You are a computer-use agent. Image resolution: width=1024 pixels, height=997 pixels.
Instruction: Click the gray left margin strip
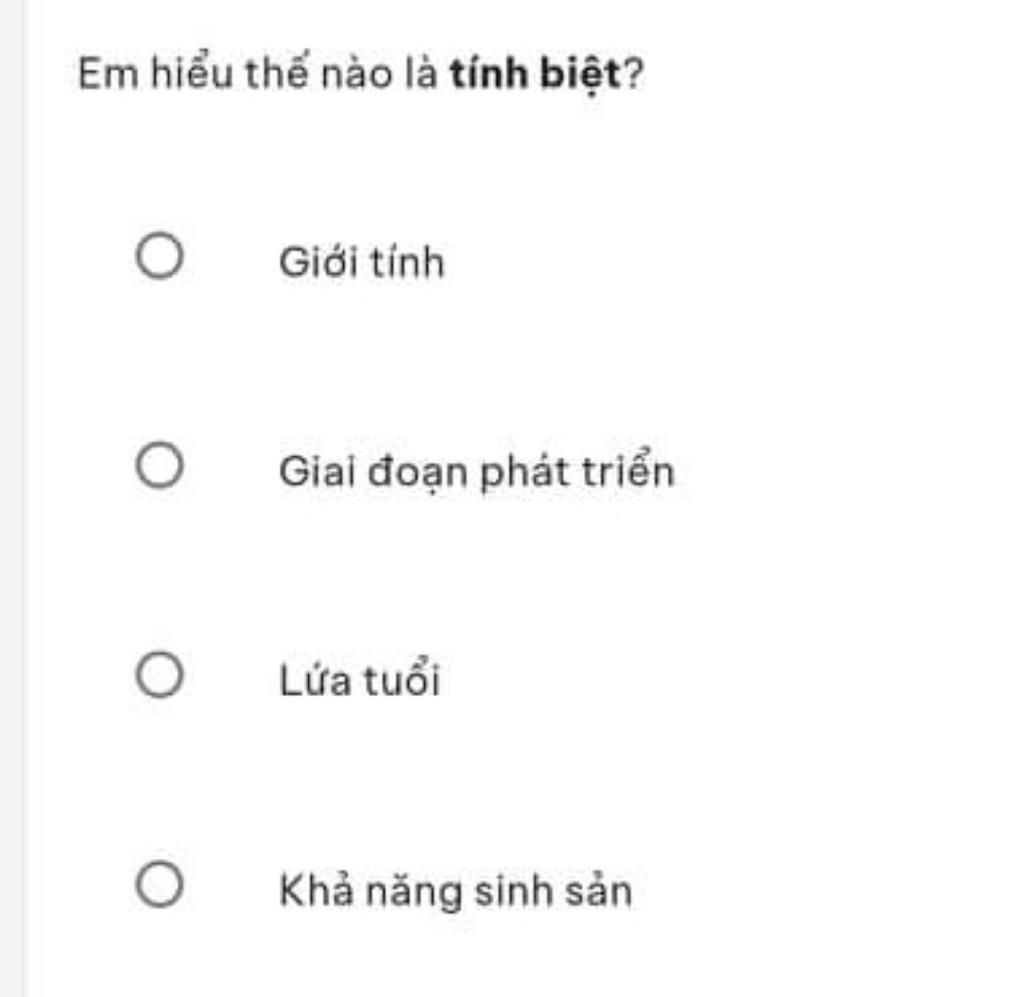point(13,498)
